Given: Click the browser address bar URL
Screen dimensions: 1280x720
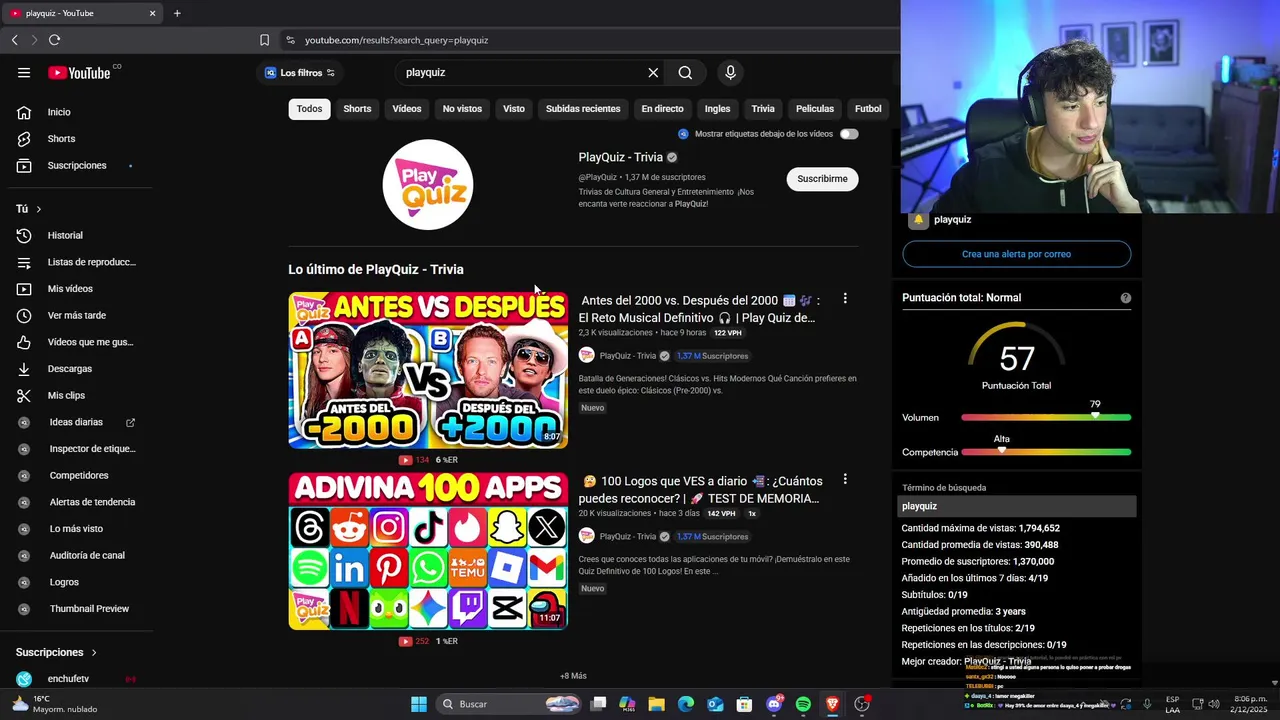Looking at the screenshot, I should coord(396,40).
